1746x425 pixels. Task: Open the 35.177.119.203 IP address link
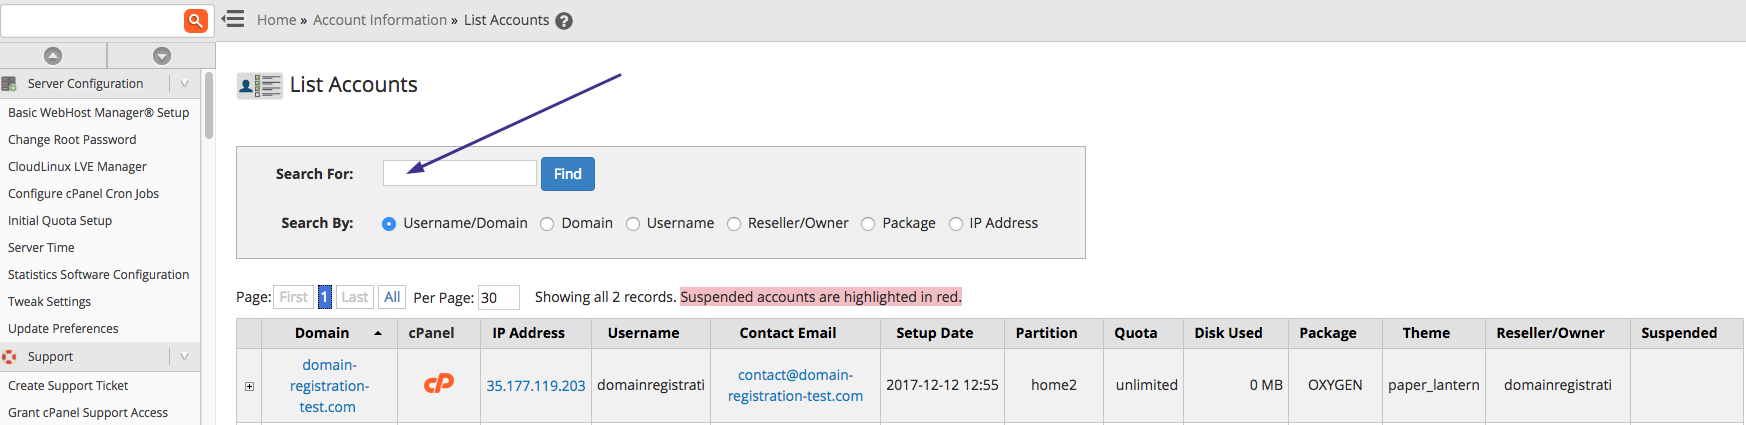(535, 386)
